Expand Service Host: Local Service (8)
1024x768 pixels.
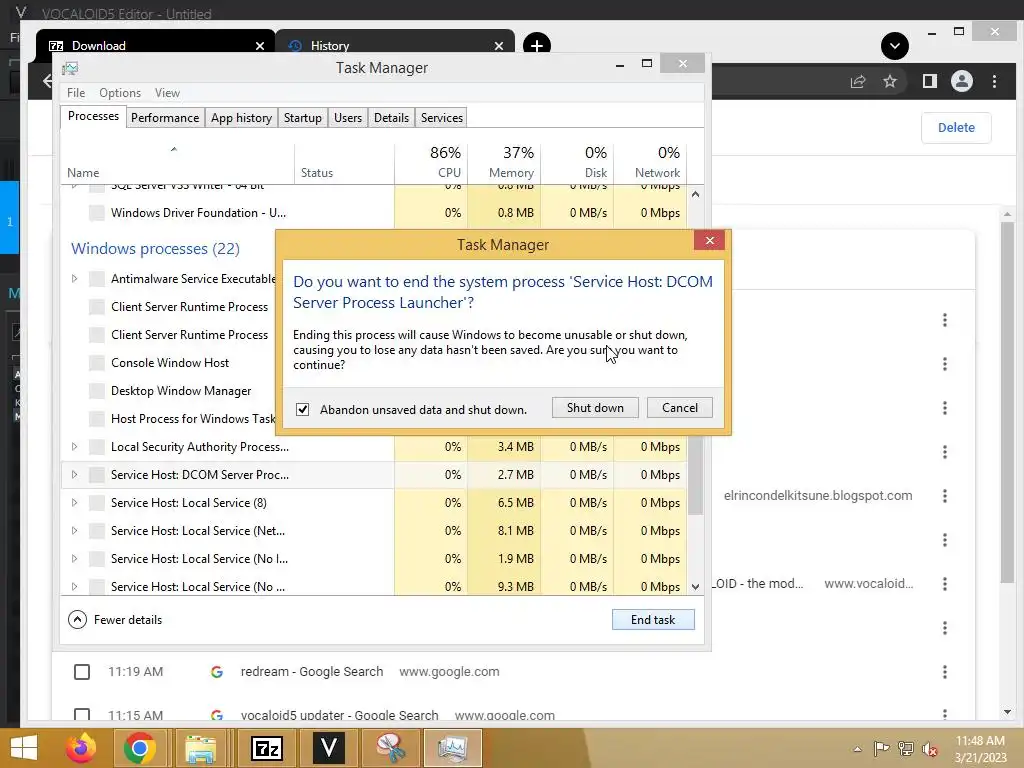pos(74,503)
